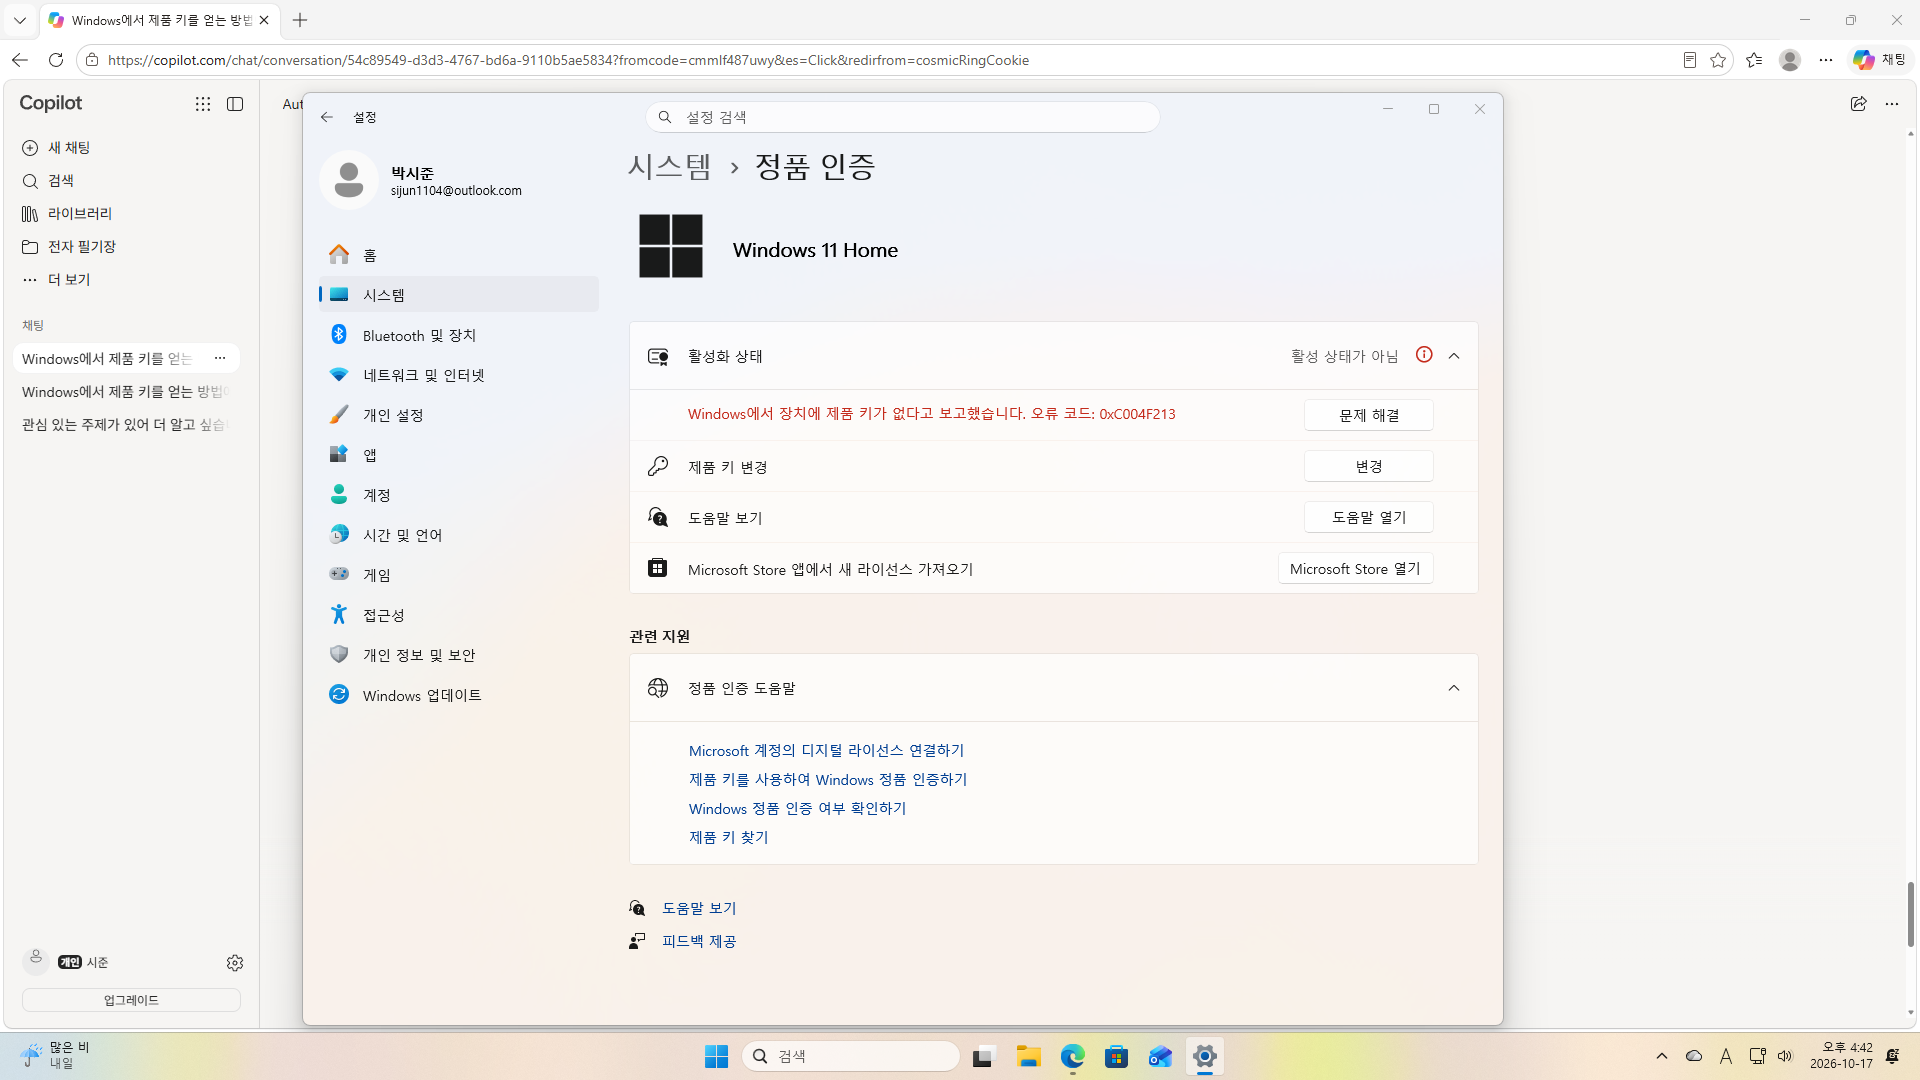The height and width of the screenshot is (1080, 1920).
Task: Collapse the 활성화 상태 section chevron
Action: (1454, 356)
